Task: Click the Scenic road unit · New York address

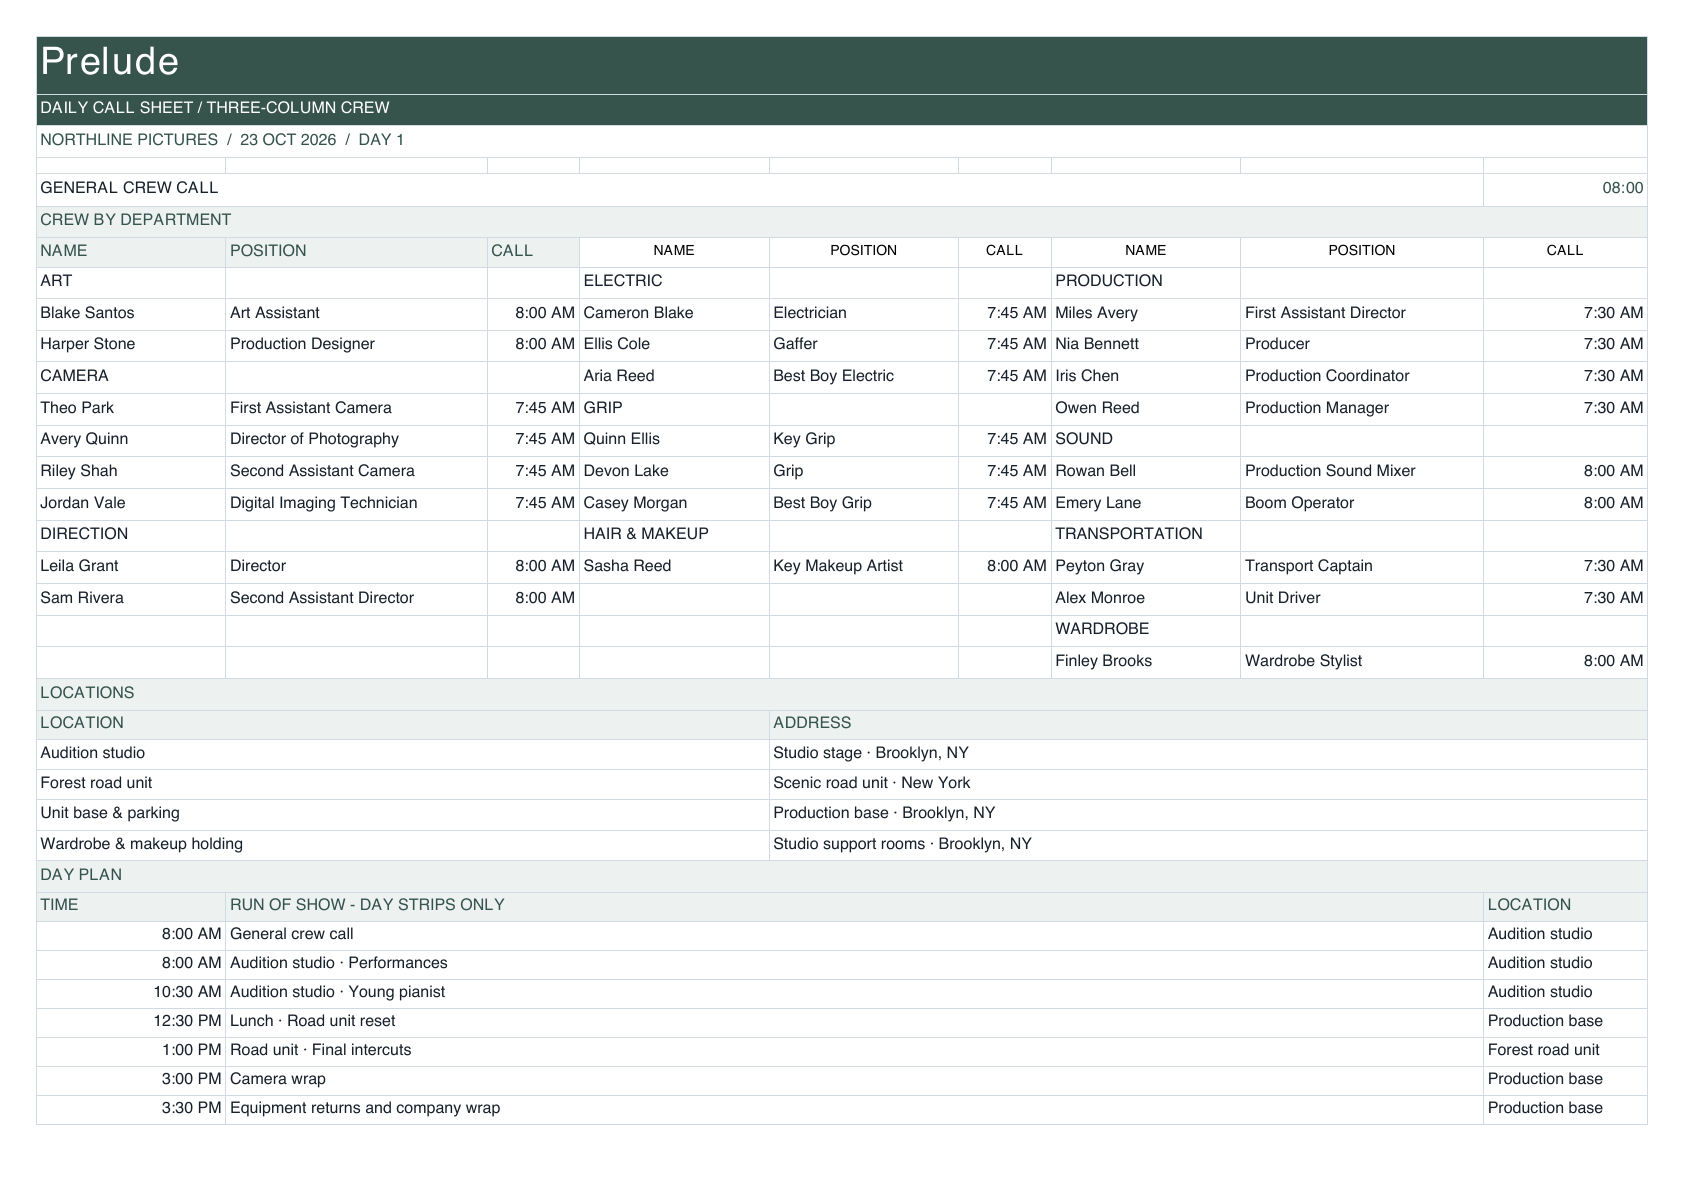Action: click(1208, 783)
